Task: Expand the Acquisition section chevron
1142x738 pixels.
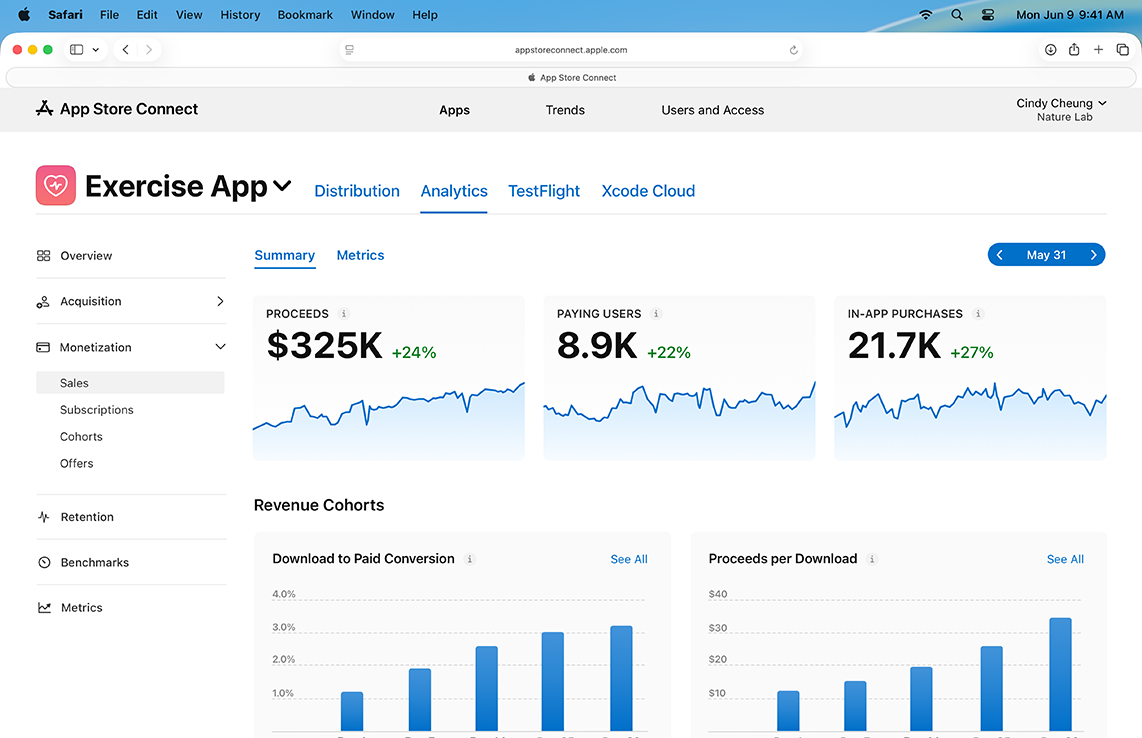Action: tap(219, 301)
